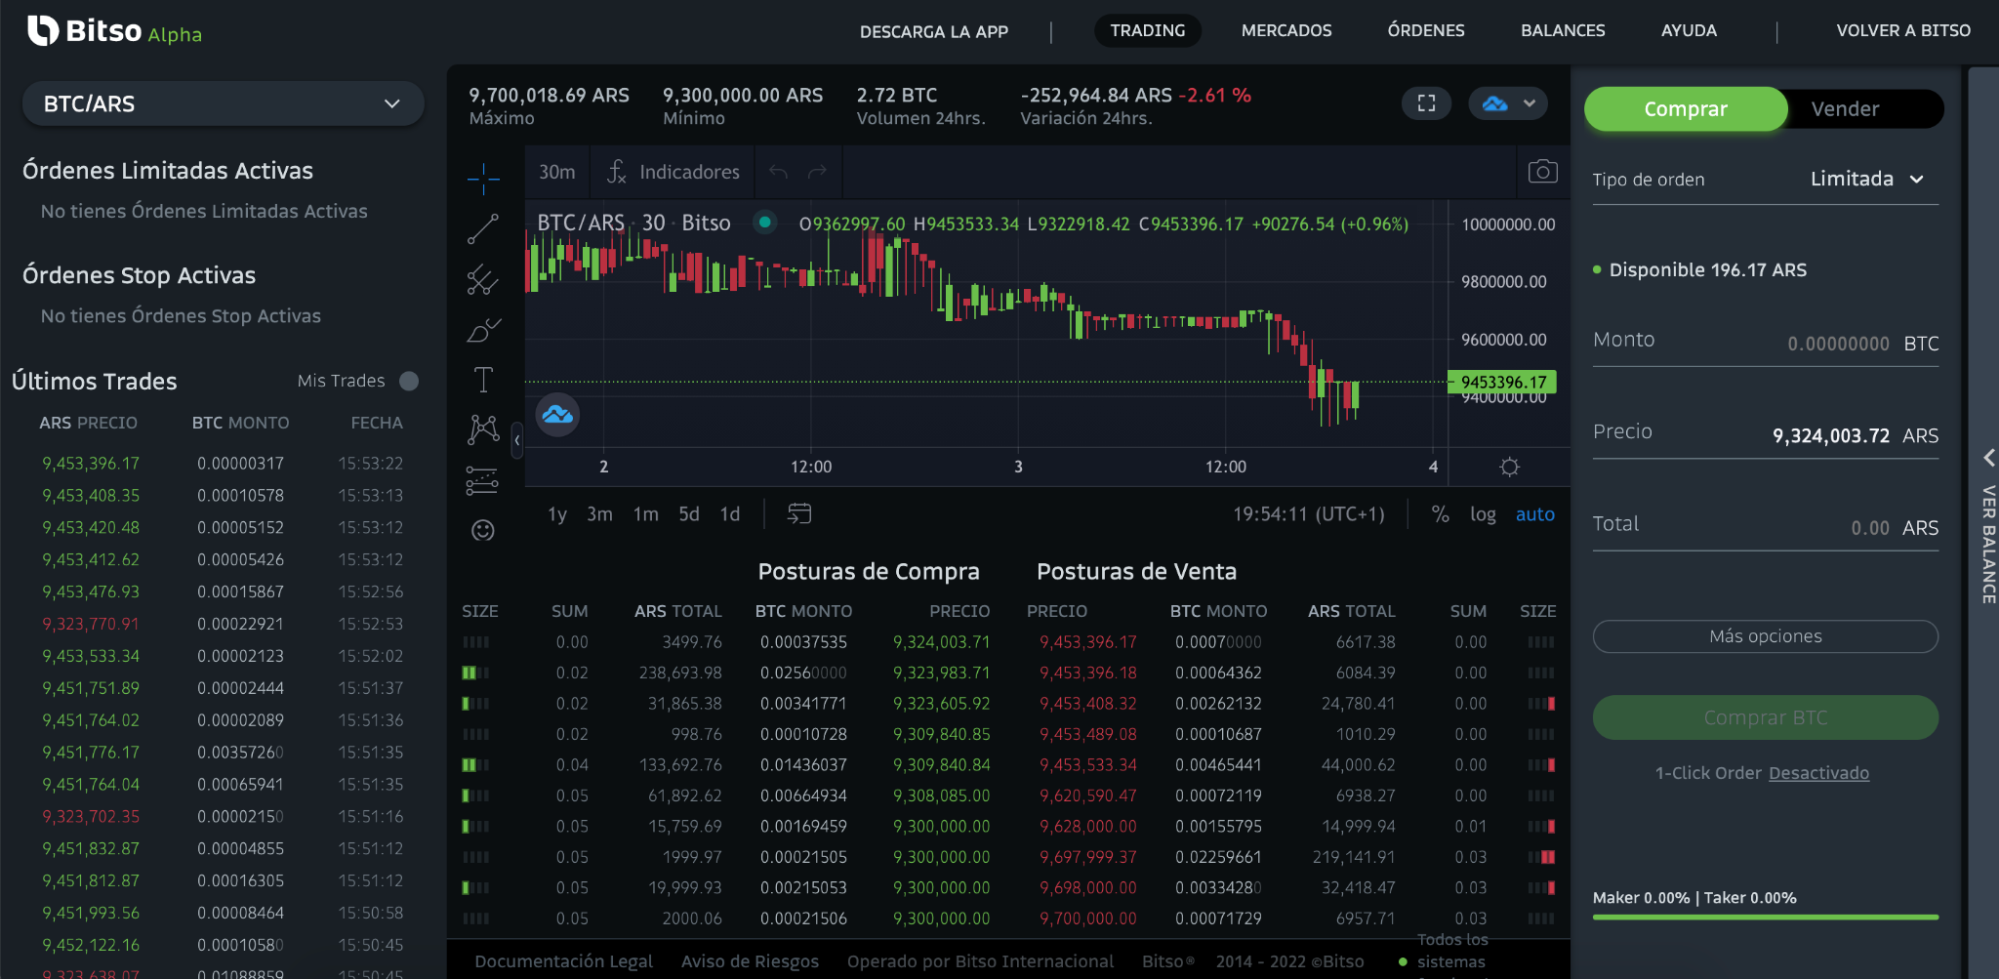This screenshot has height=980, width=1999.
Task: Toggle auto scale on the chart
Action: (1535, 514)
